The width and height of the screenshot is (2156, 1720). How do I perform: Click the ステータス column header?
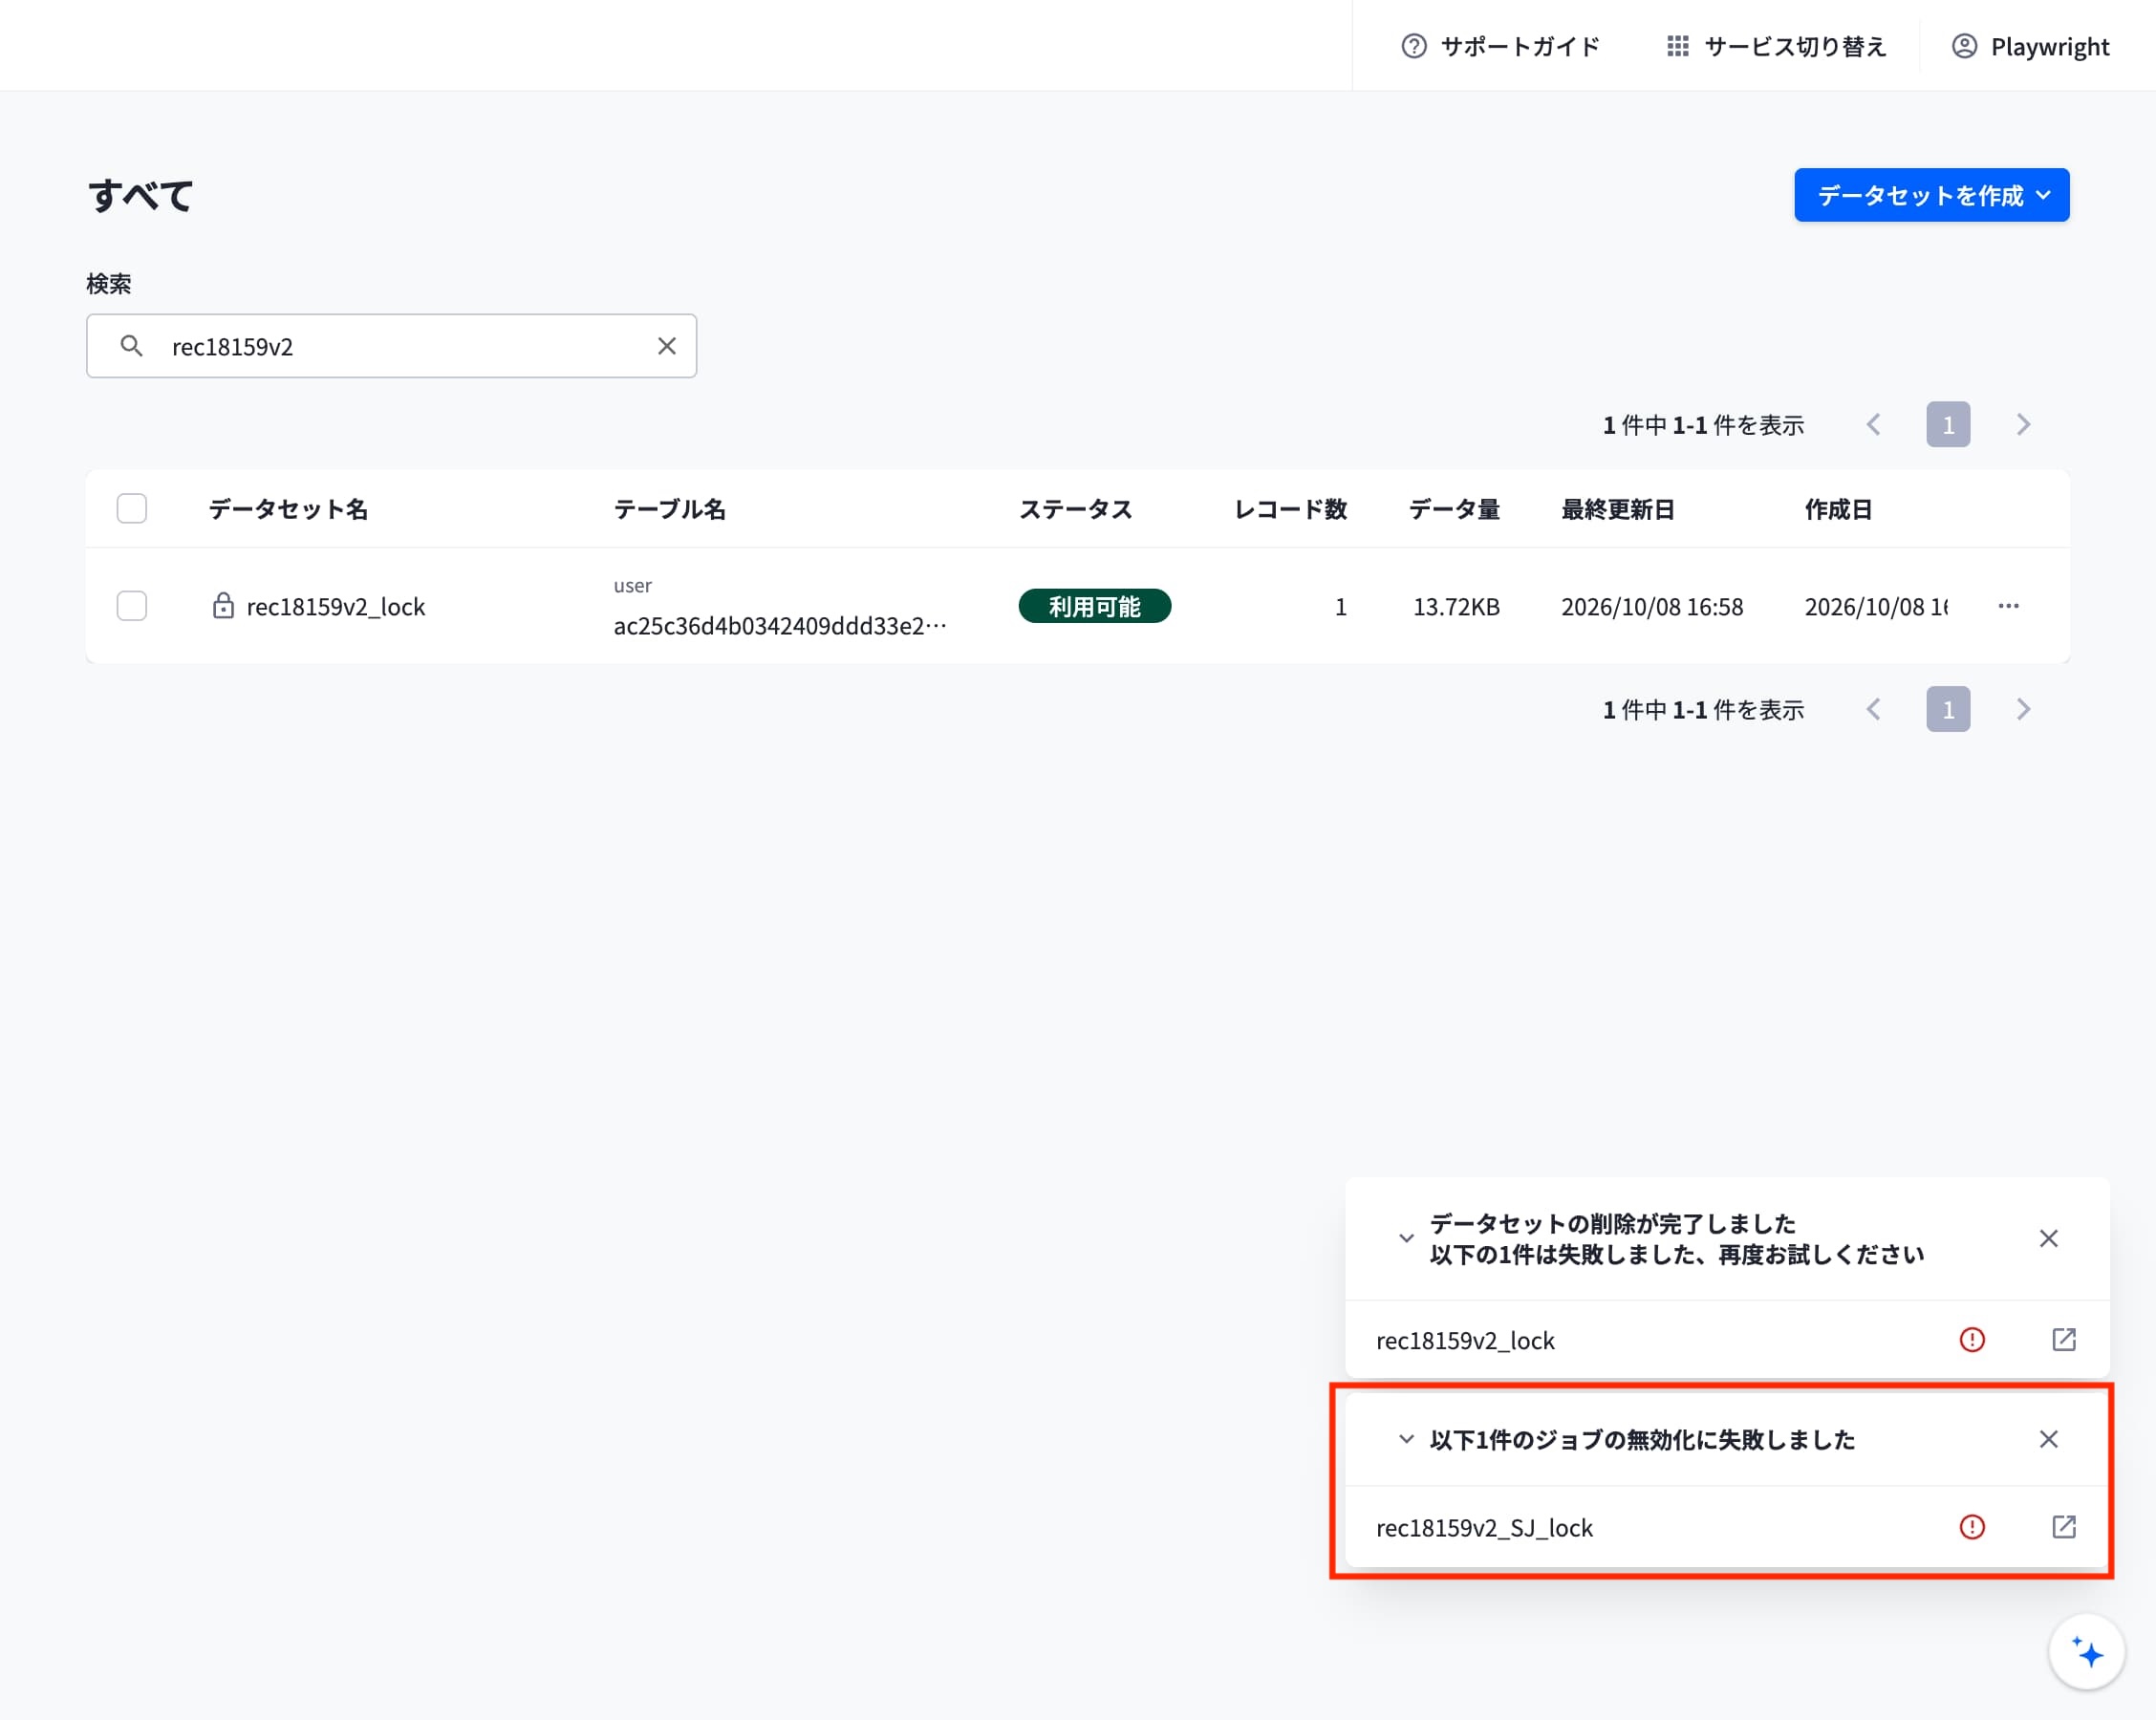(x=1075, y=509)
